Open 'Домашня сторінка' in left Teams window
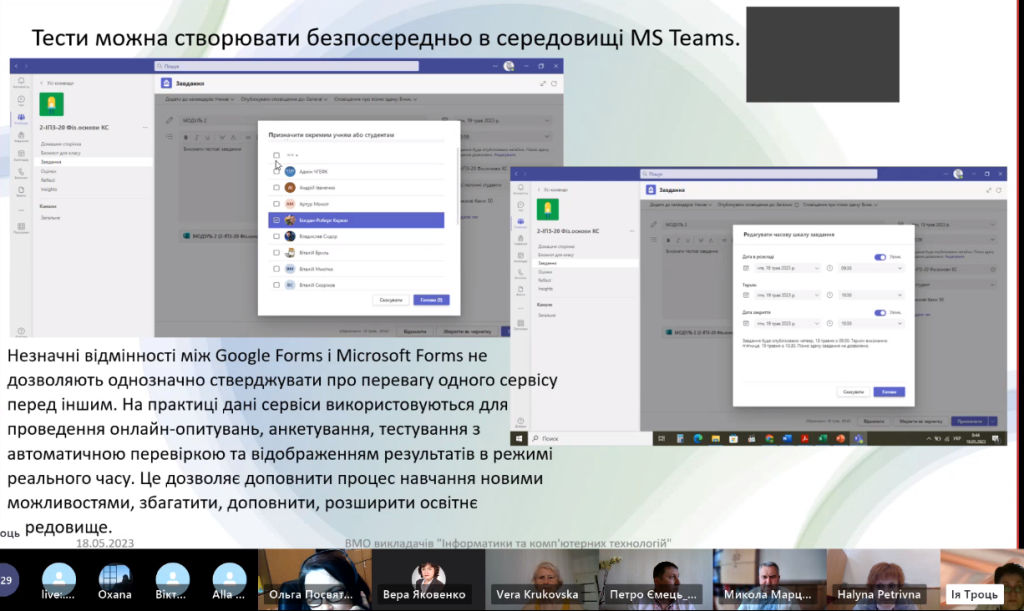1024x611 pixels. 61,144
